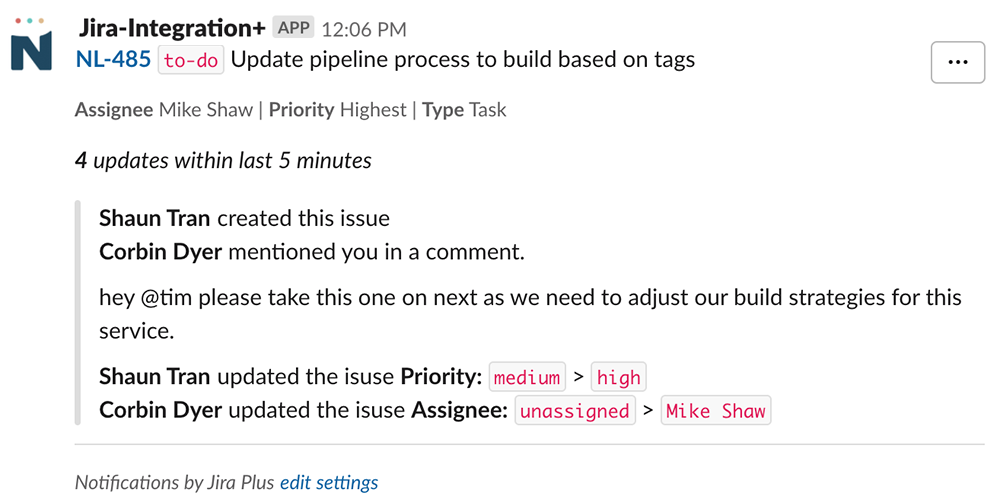Viewport: 1000px width, 500px height.
Task: Click the edit settings link
Action: click(329, 482)
